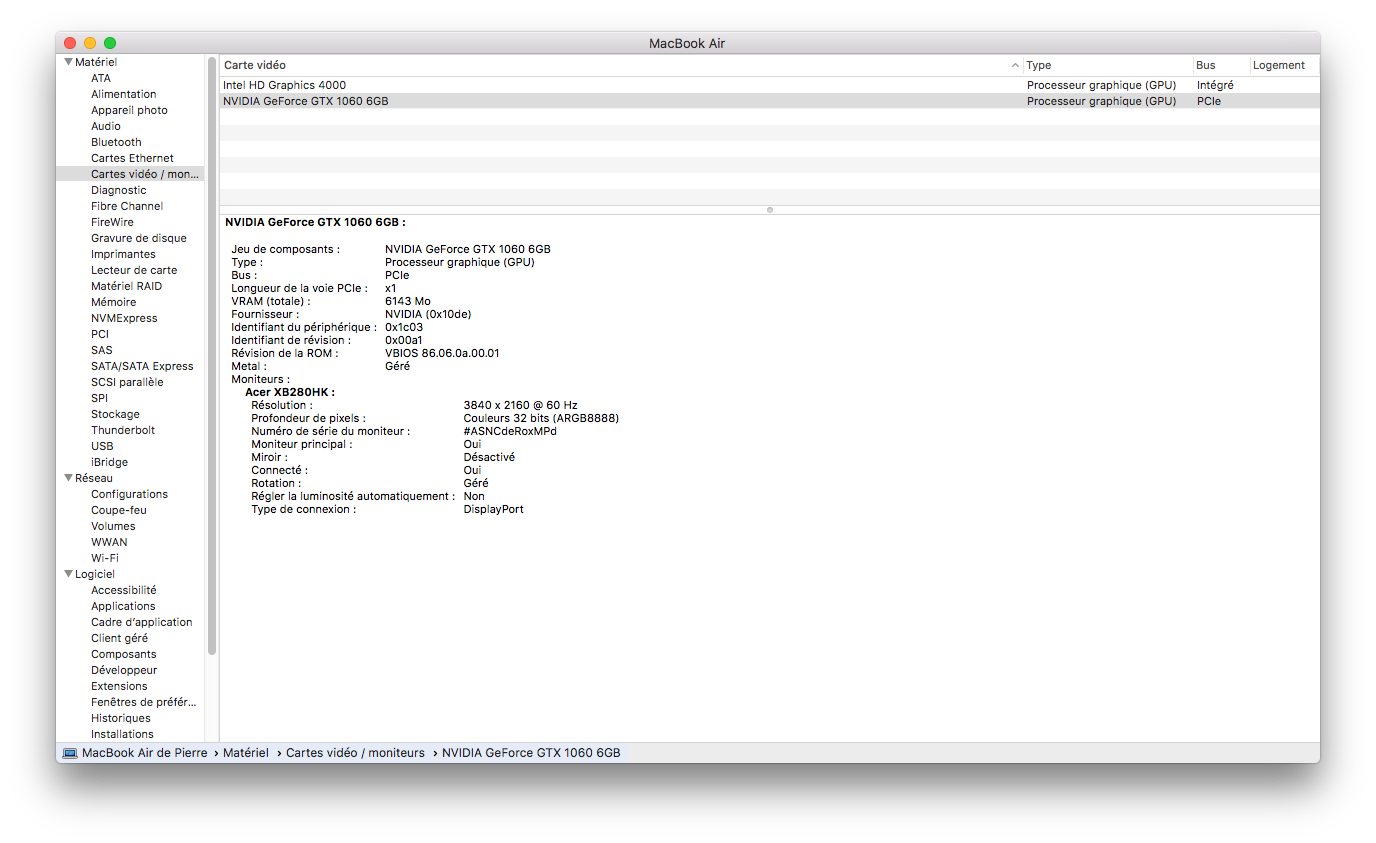The image size is (1376, 843).
Task: Click Cartes vidéo / moniteurs in the path bar
Action: (355, 753)
